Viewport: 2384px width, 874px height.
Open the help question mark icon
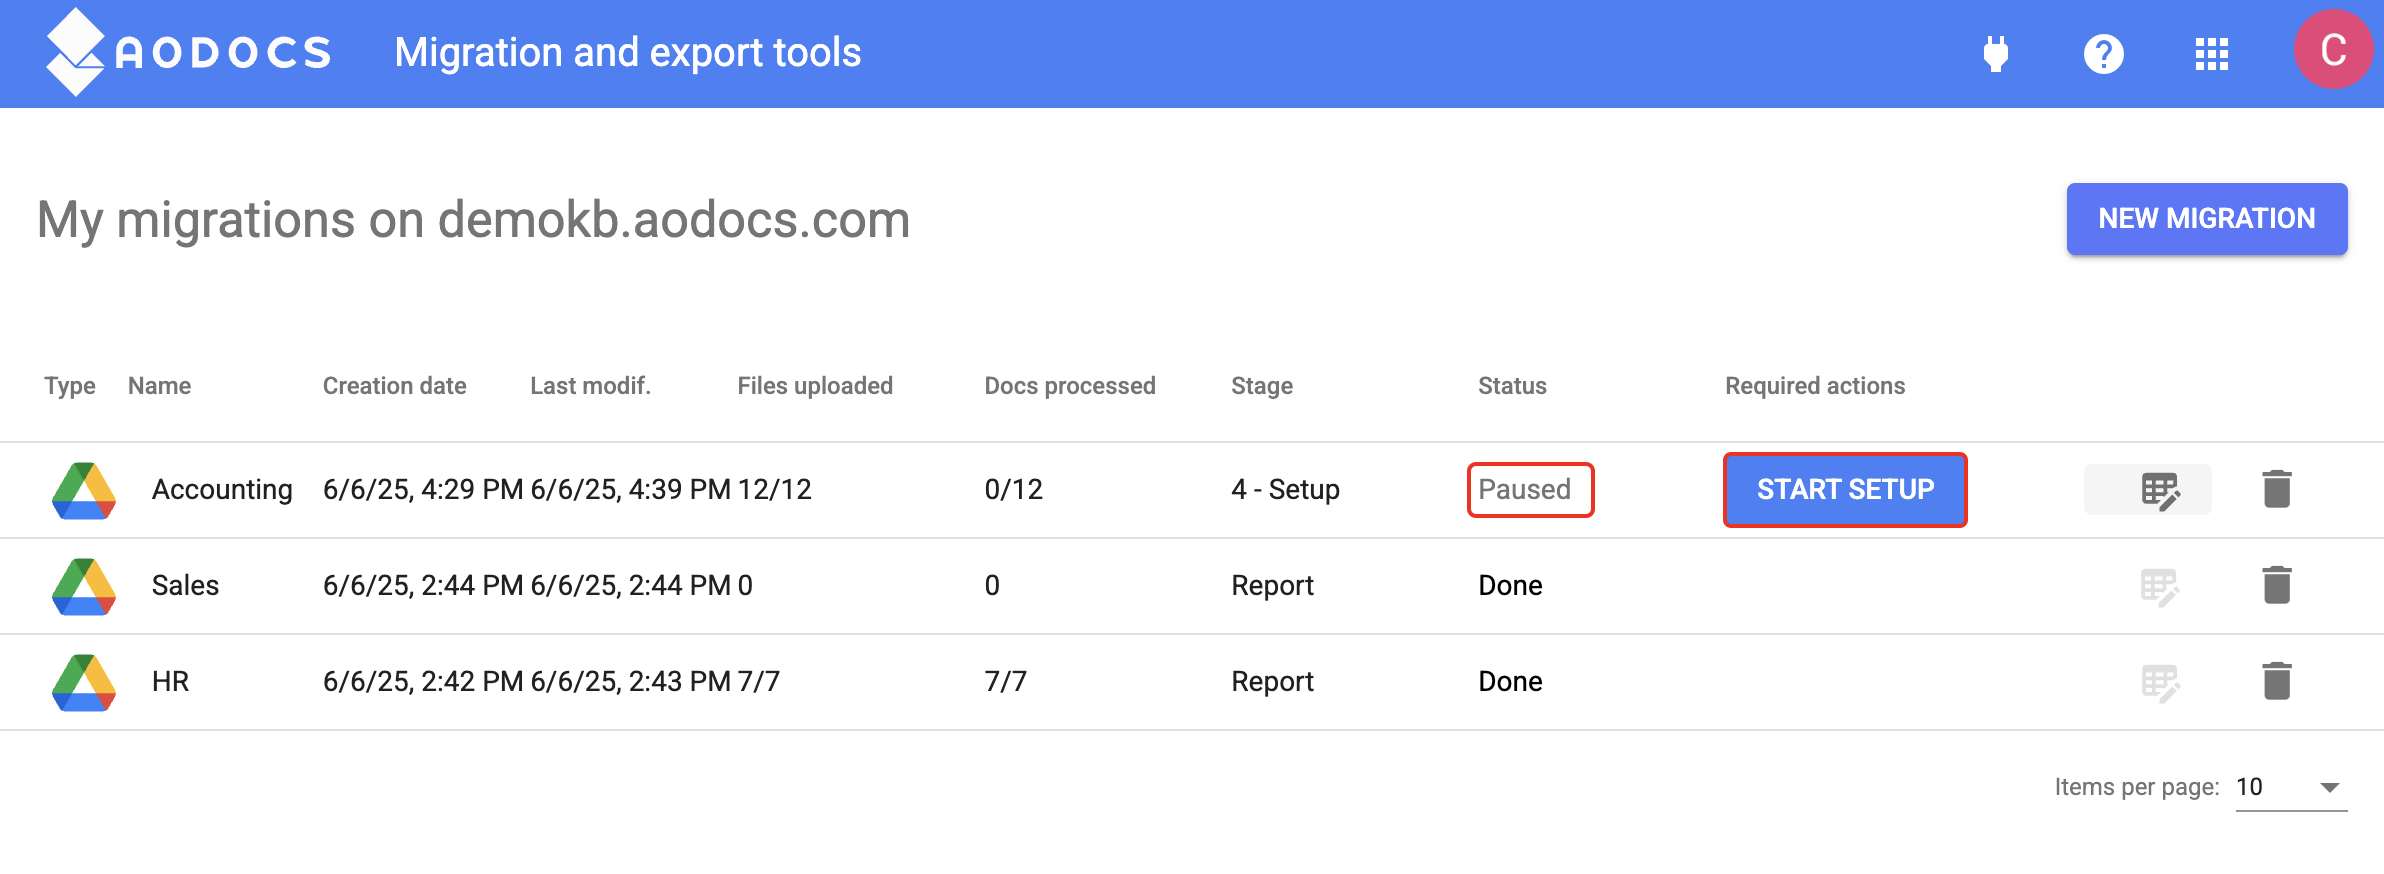tap(2104, 53)
